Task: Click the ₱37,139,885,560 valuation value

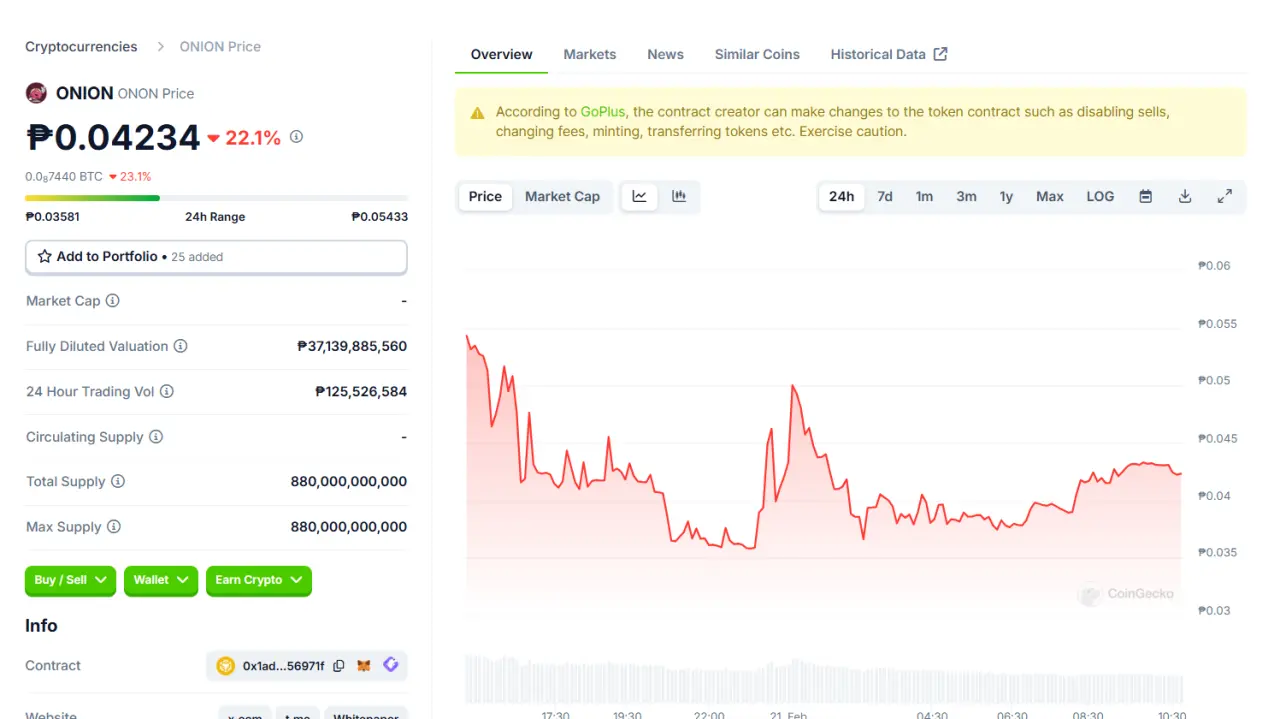Action: 352,346
